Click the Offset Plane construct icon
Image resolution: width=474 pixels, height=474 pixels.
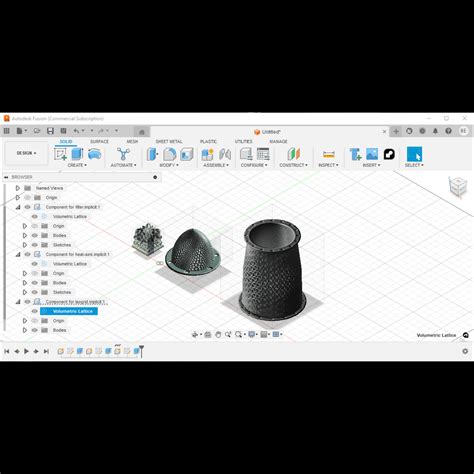pyautogui.click(x=293, y=154)
